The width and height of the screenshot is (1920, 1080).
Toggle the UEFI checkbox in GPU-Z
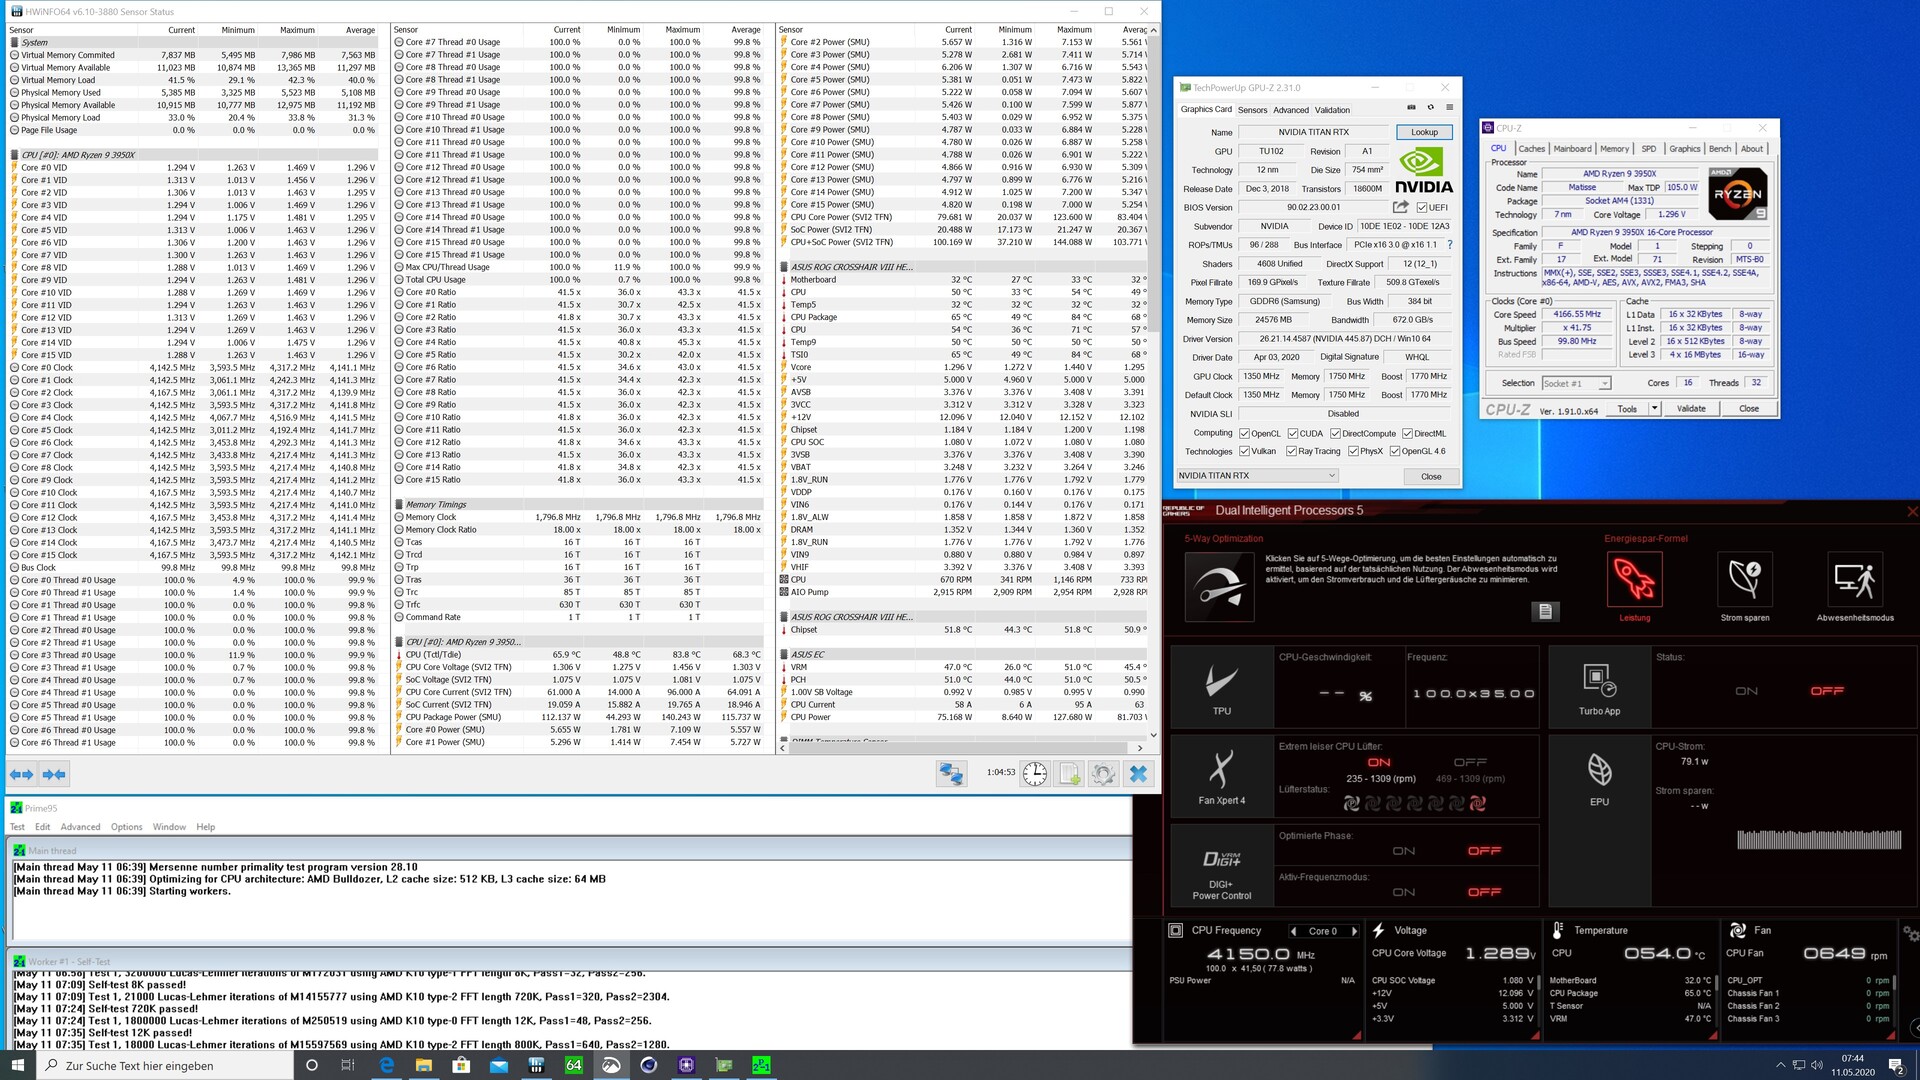click(x=1422, y=208)
